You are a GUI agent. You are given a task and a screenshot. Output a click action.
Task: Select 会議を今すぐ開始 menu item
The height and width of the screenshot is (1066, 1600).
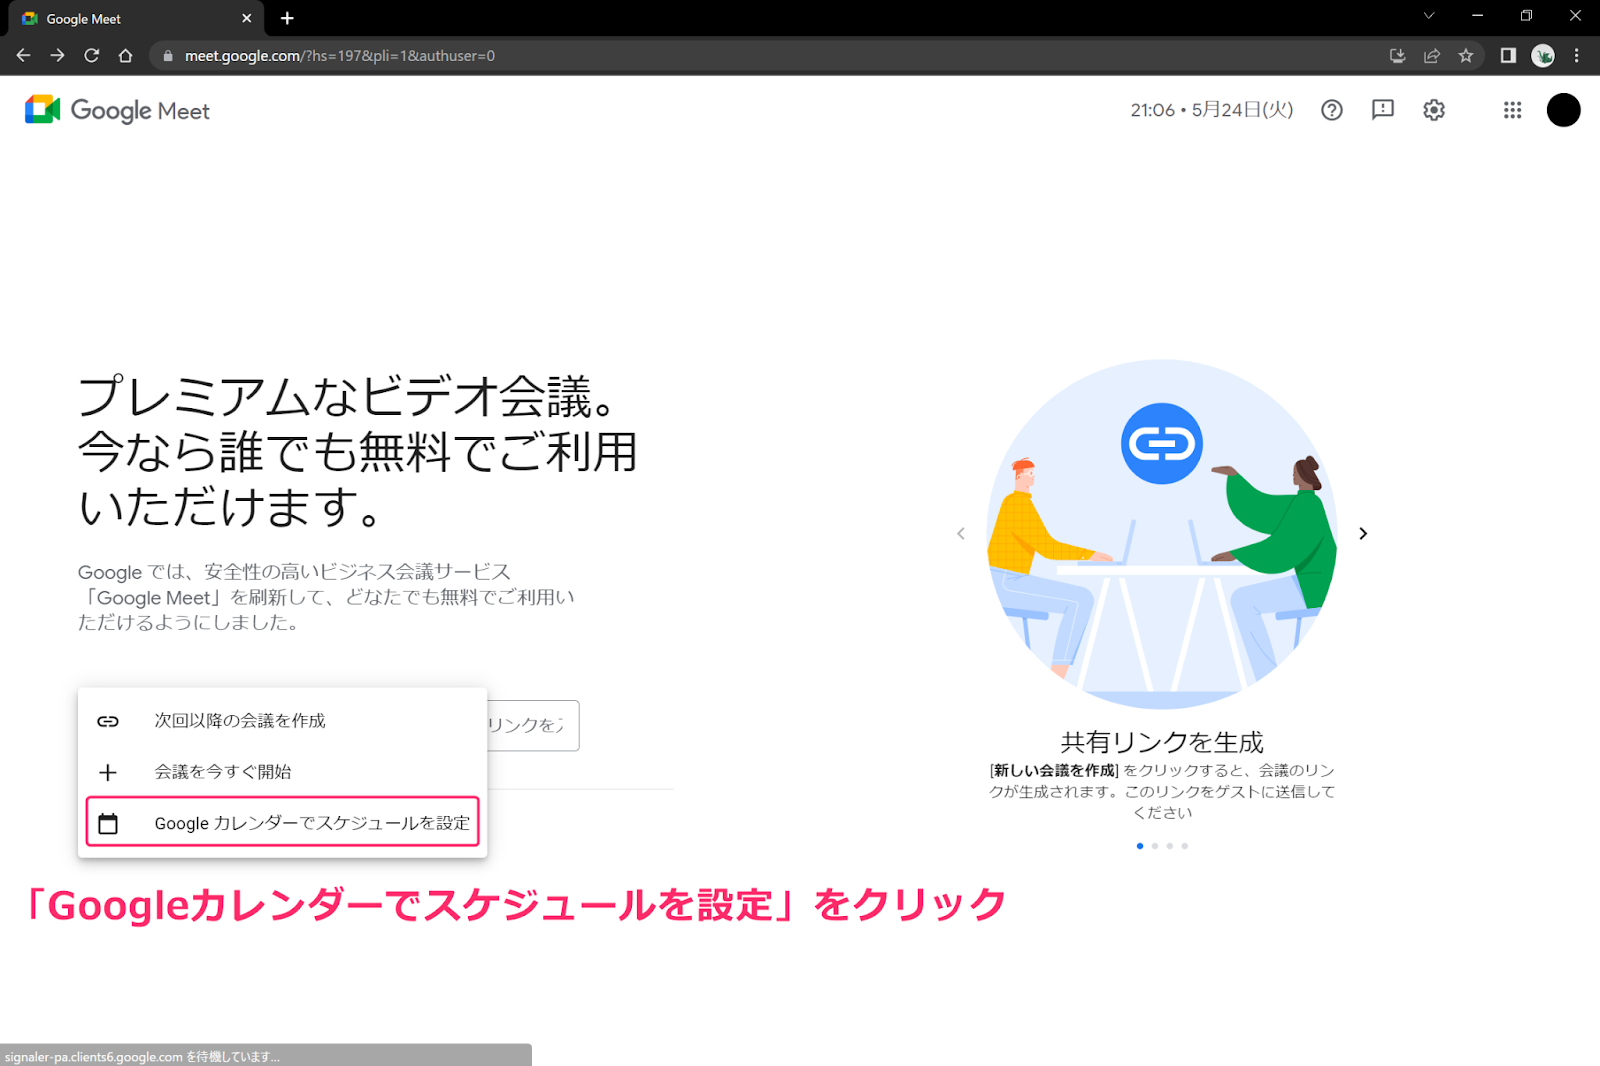(x=282, y=772)
